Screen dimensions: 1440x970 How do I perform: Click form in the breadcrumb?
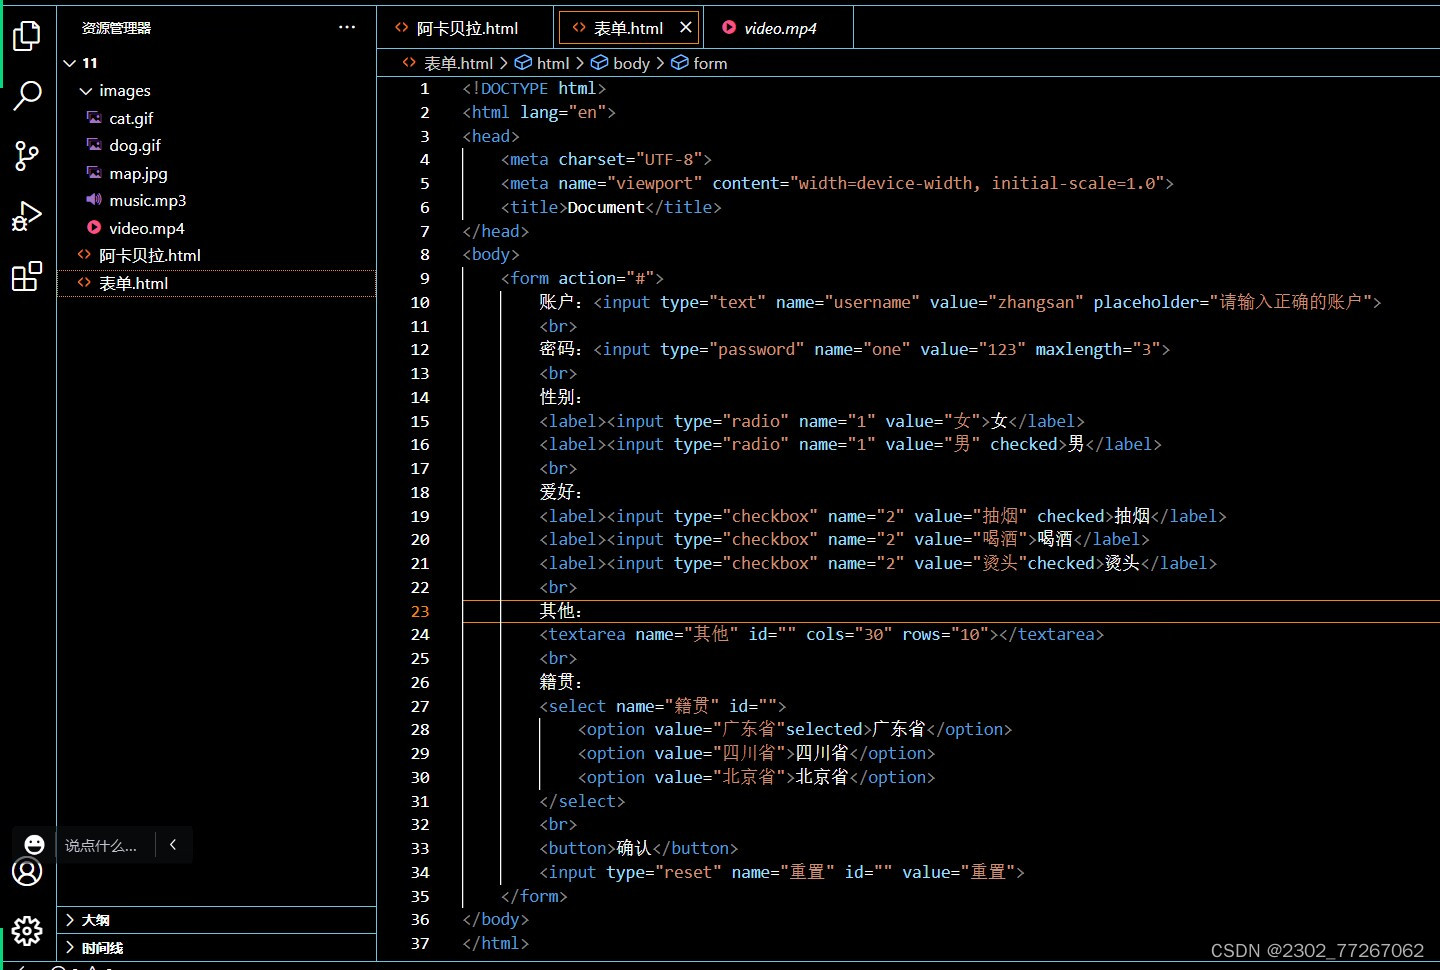coord(710,63)
